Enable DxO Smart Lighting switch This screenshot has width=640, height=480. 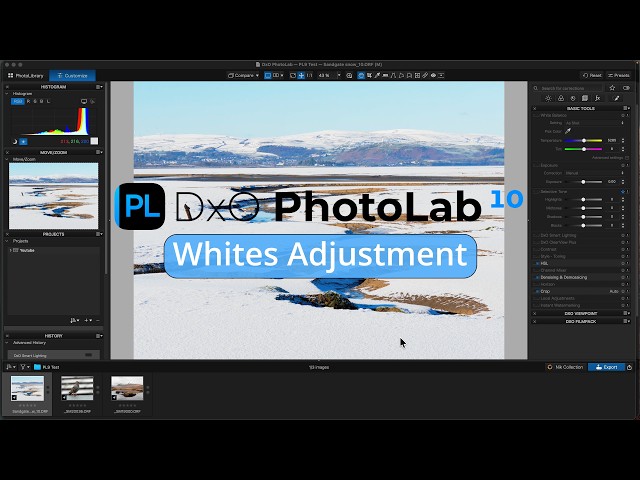click(x=538, y=236)
